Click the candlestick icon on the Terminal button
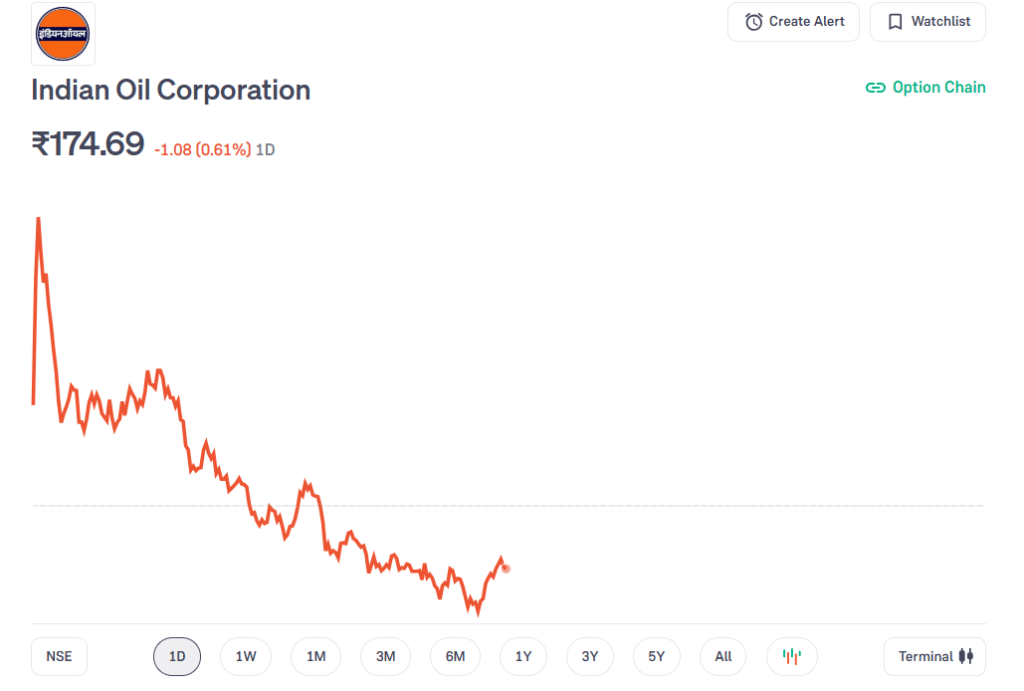This screenshot has height=691, width=1024. (x=965, y=656)
